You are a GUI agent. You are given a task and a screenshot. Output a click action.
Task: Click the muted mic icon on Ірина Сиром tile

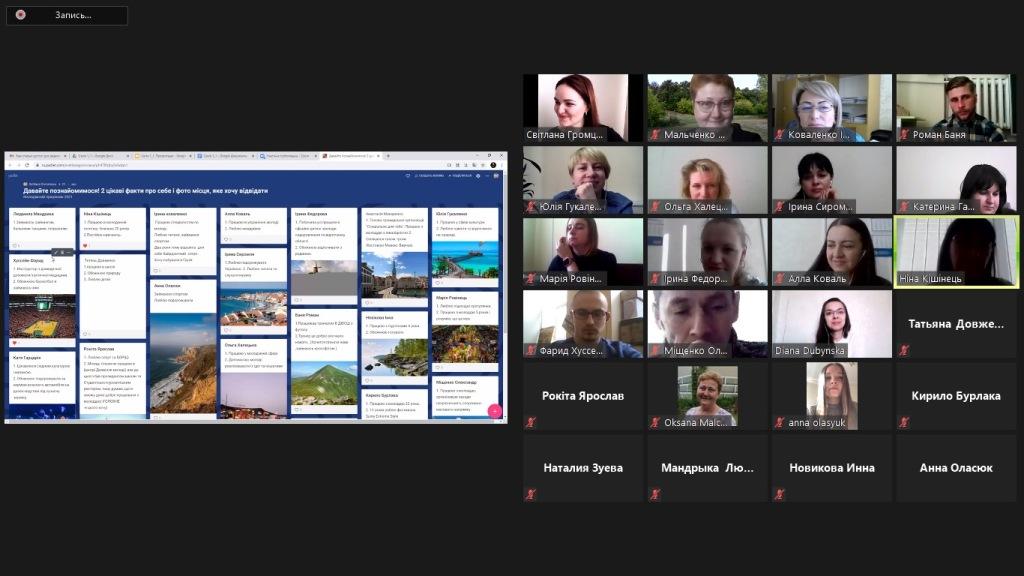click(x=779, y=206)
